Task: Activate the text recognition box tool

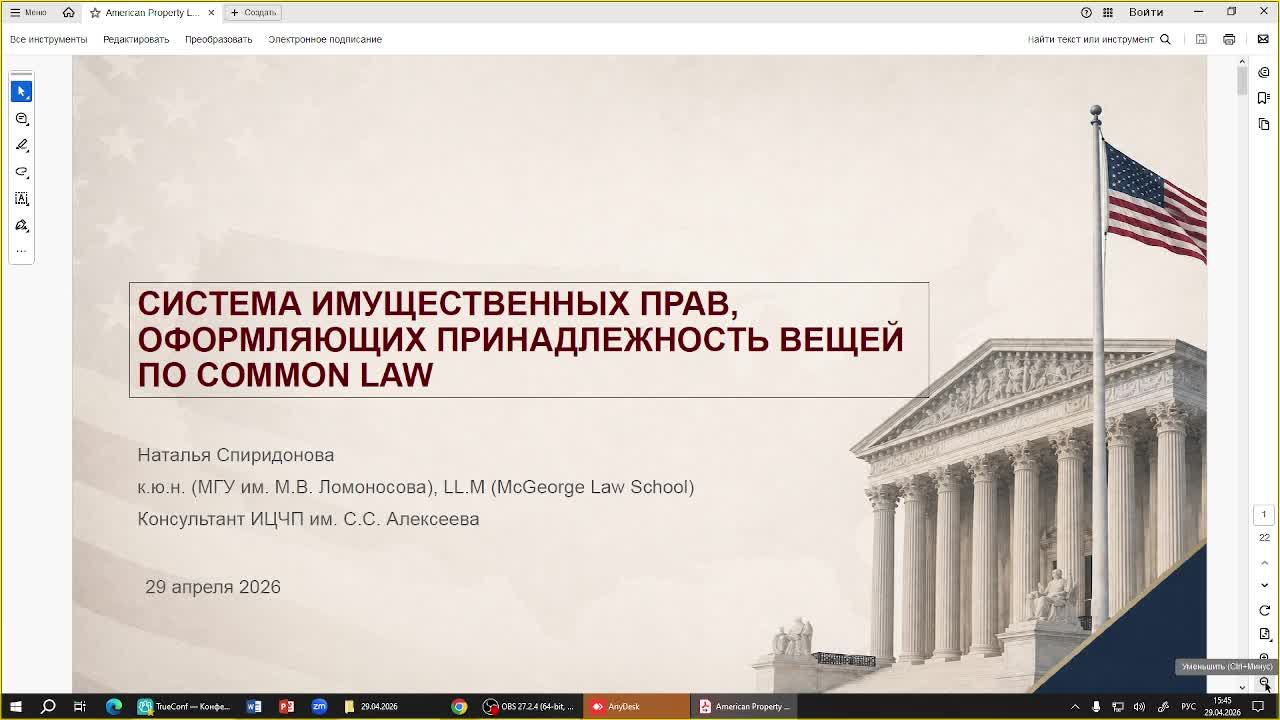Action: [x=21, y=199]
